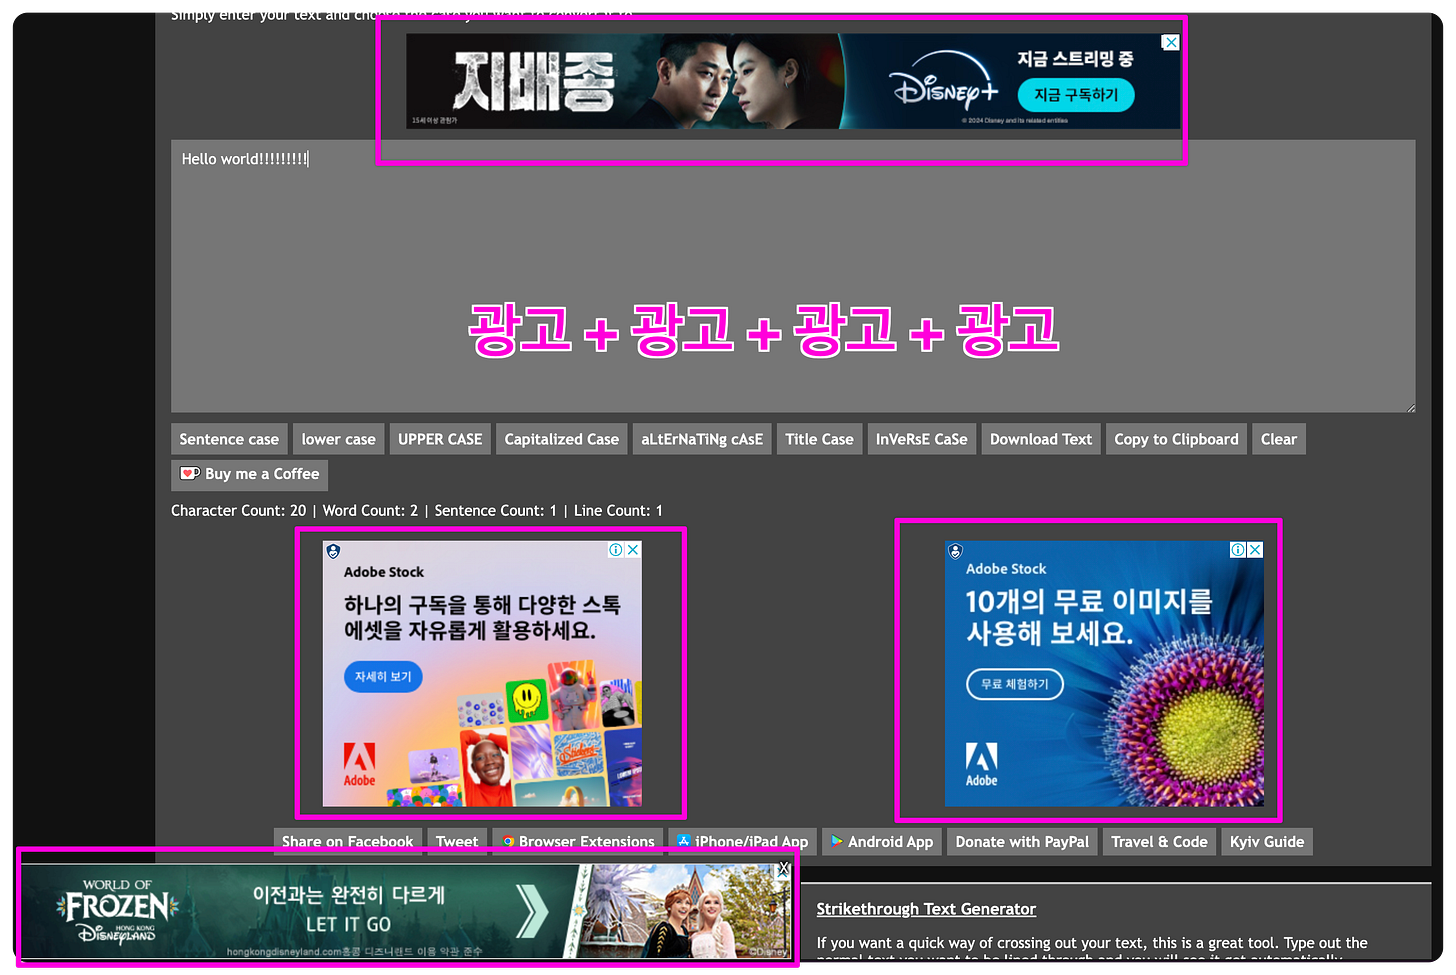Screen dimensions: 1456x975
Task: Convert text to UPPER CASE
Action: (440, 439)
